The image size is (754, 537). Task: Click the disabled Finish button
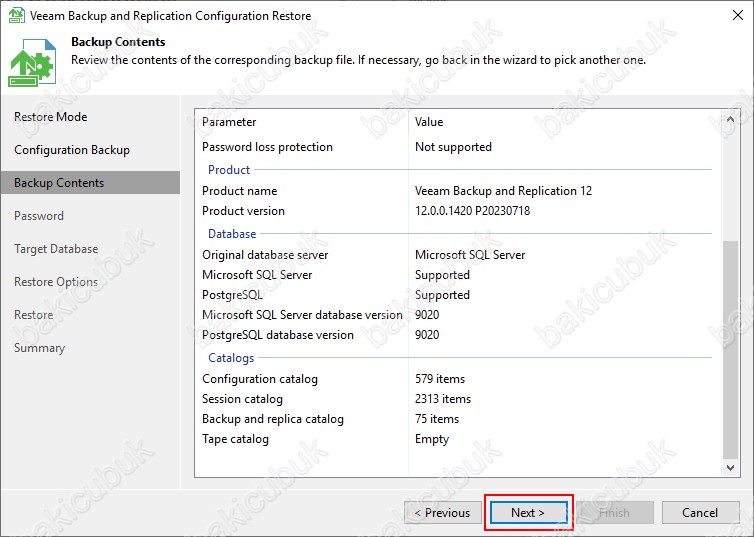pyautogui.click(x=615, y=513)
